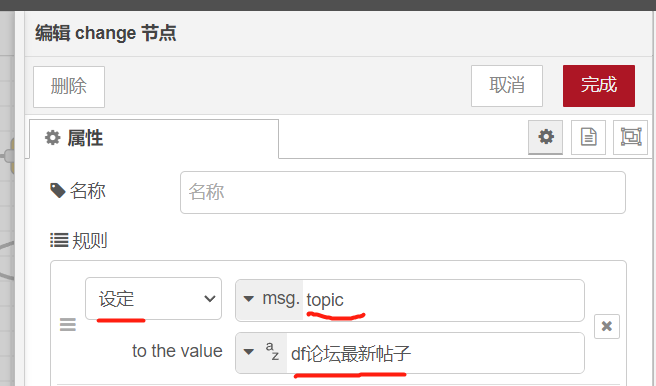656x386 pixels.
Task: Switch to the 属性 properties tab
Action: coord(154,138)
